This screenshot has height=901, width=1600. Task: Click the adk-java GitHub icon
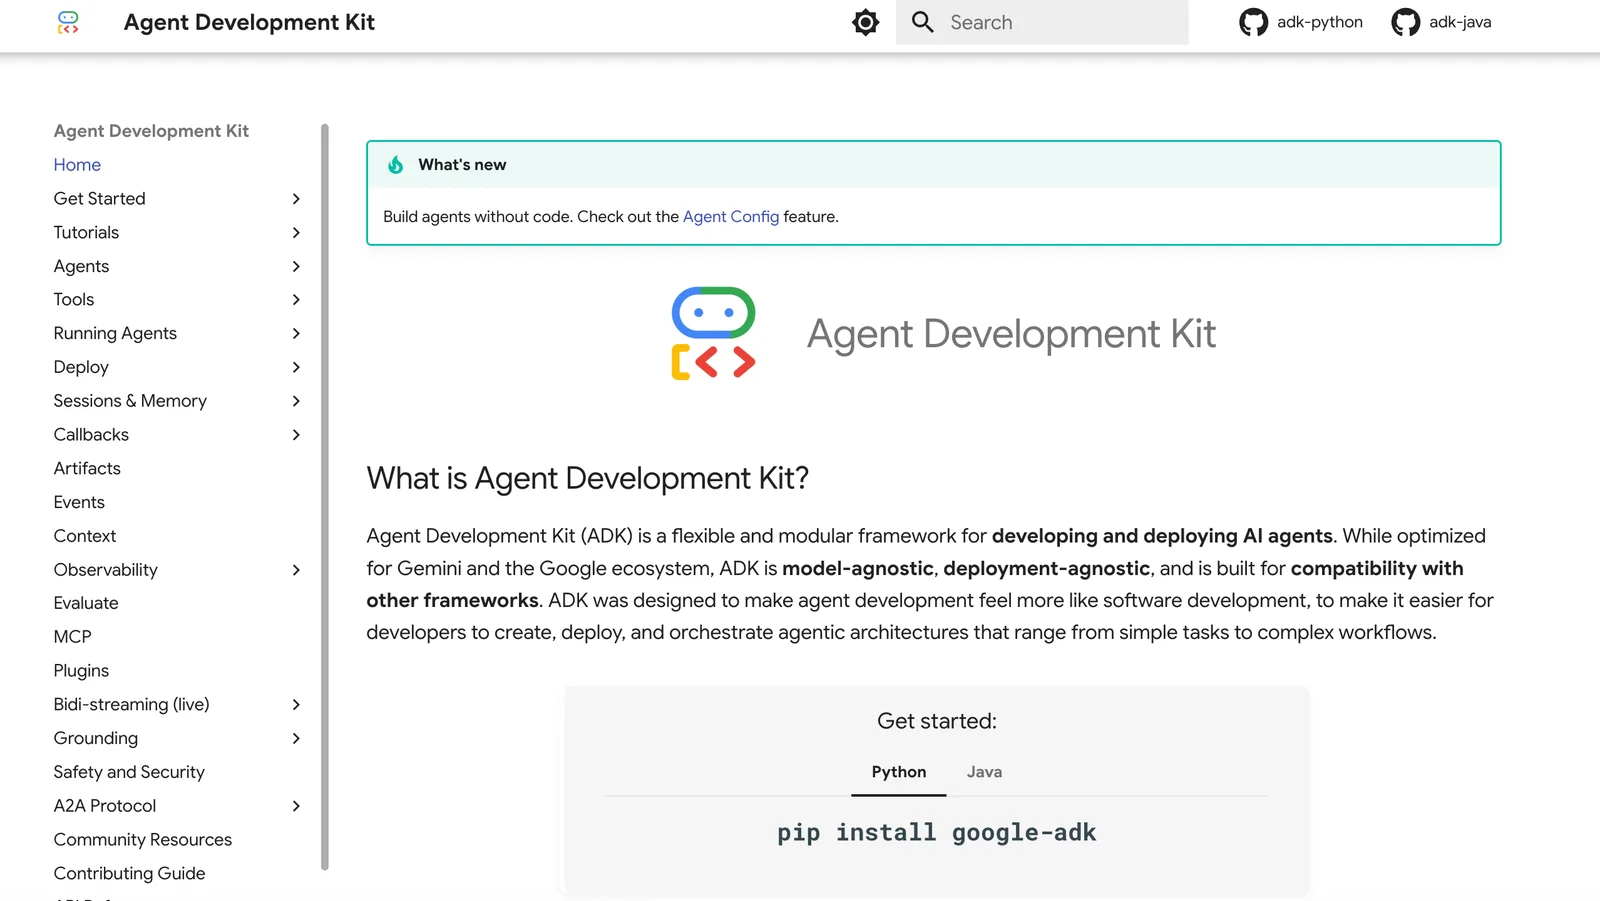[x=1406, y=21]
